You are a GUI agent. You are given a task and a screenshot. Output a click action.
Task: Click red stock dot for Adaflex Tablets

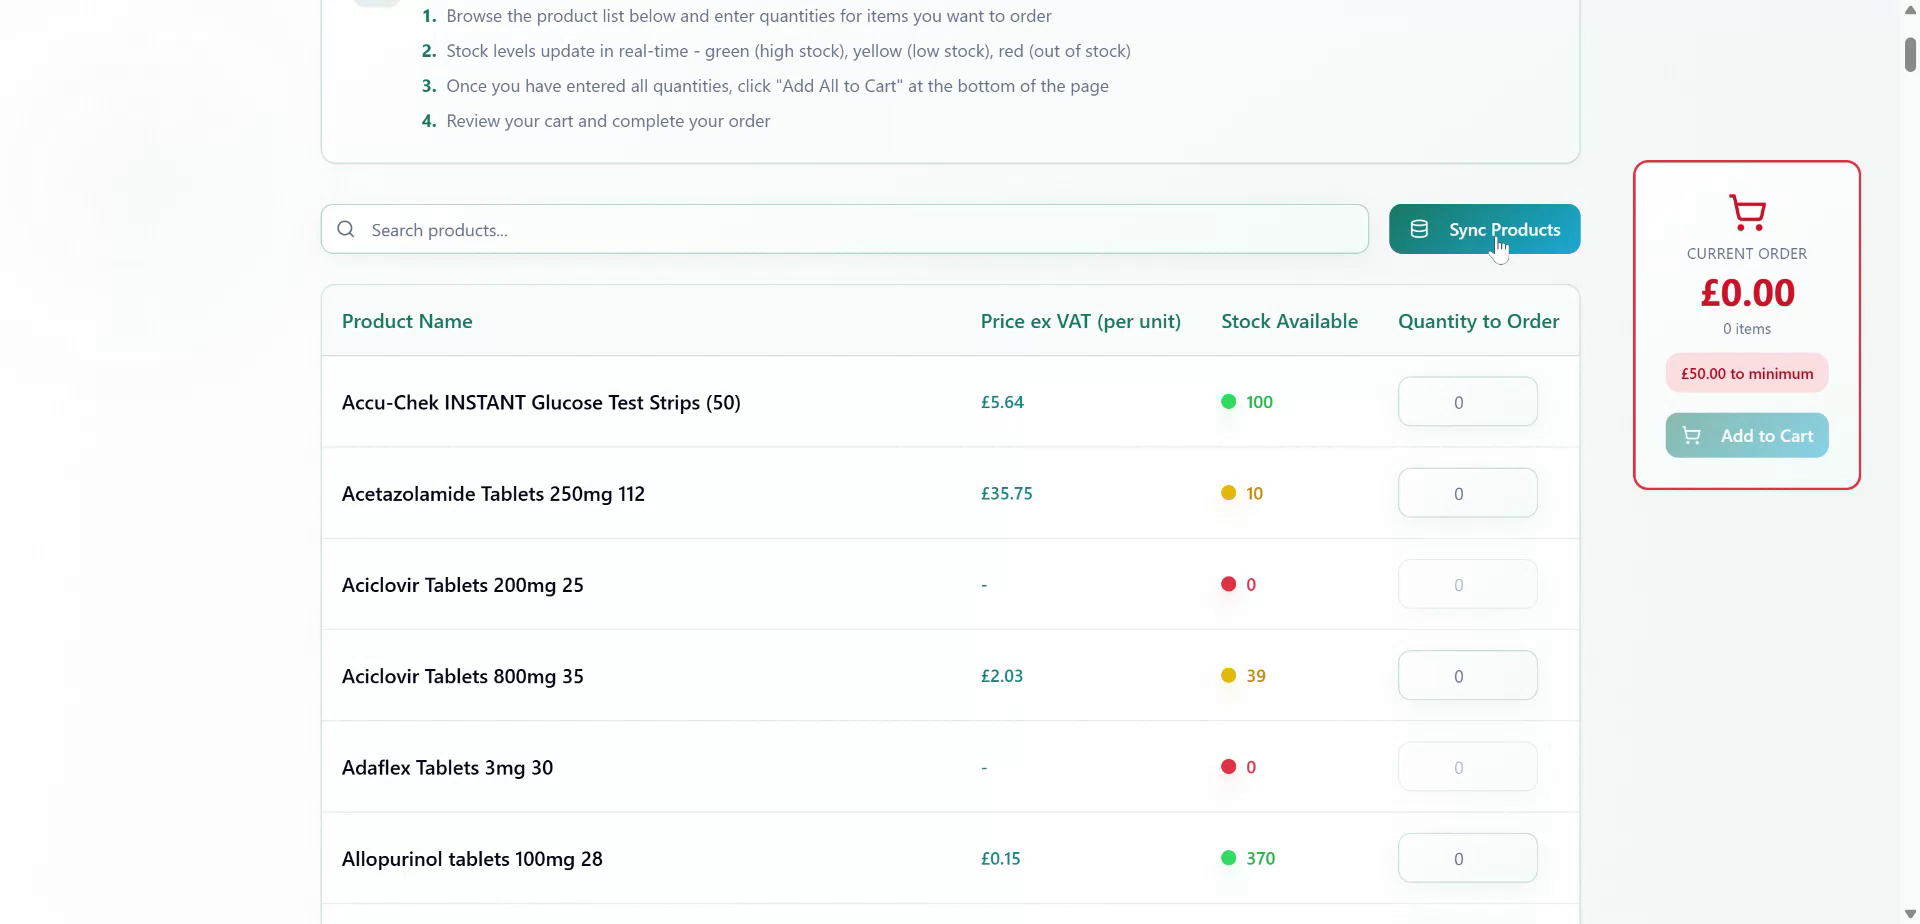pyautogui.click(x=1228, y=767)
